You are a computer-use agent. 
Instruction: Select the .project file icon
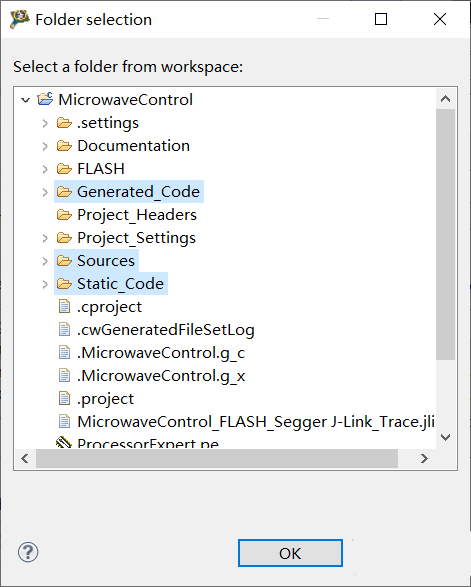point(64,399)
